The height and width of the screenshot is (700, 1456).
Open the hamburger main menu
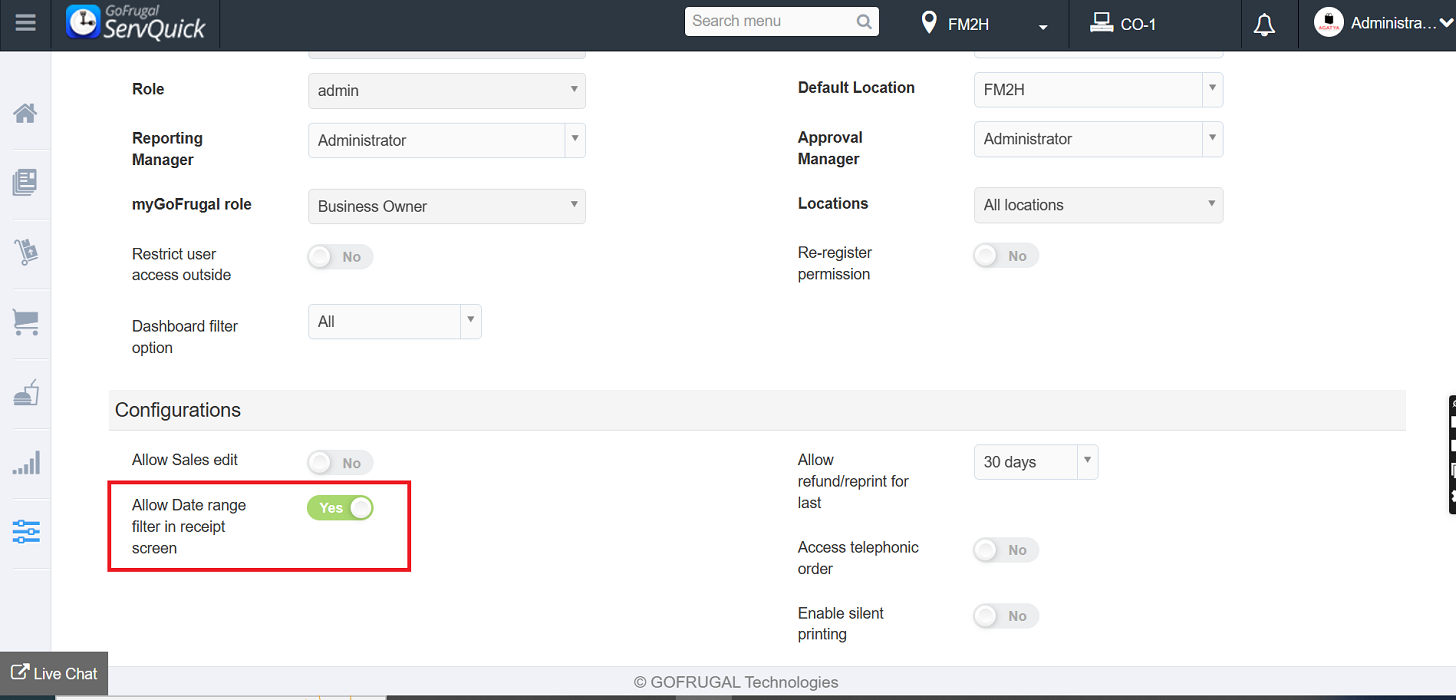point(26,23)
